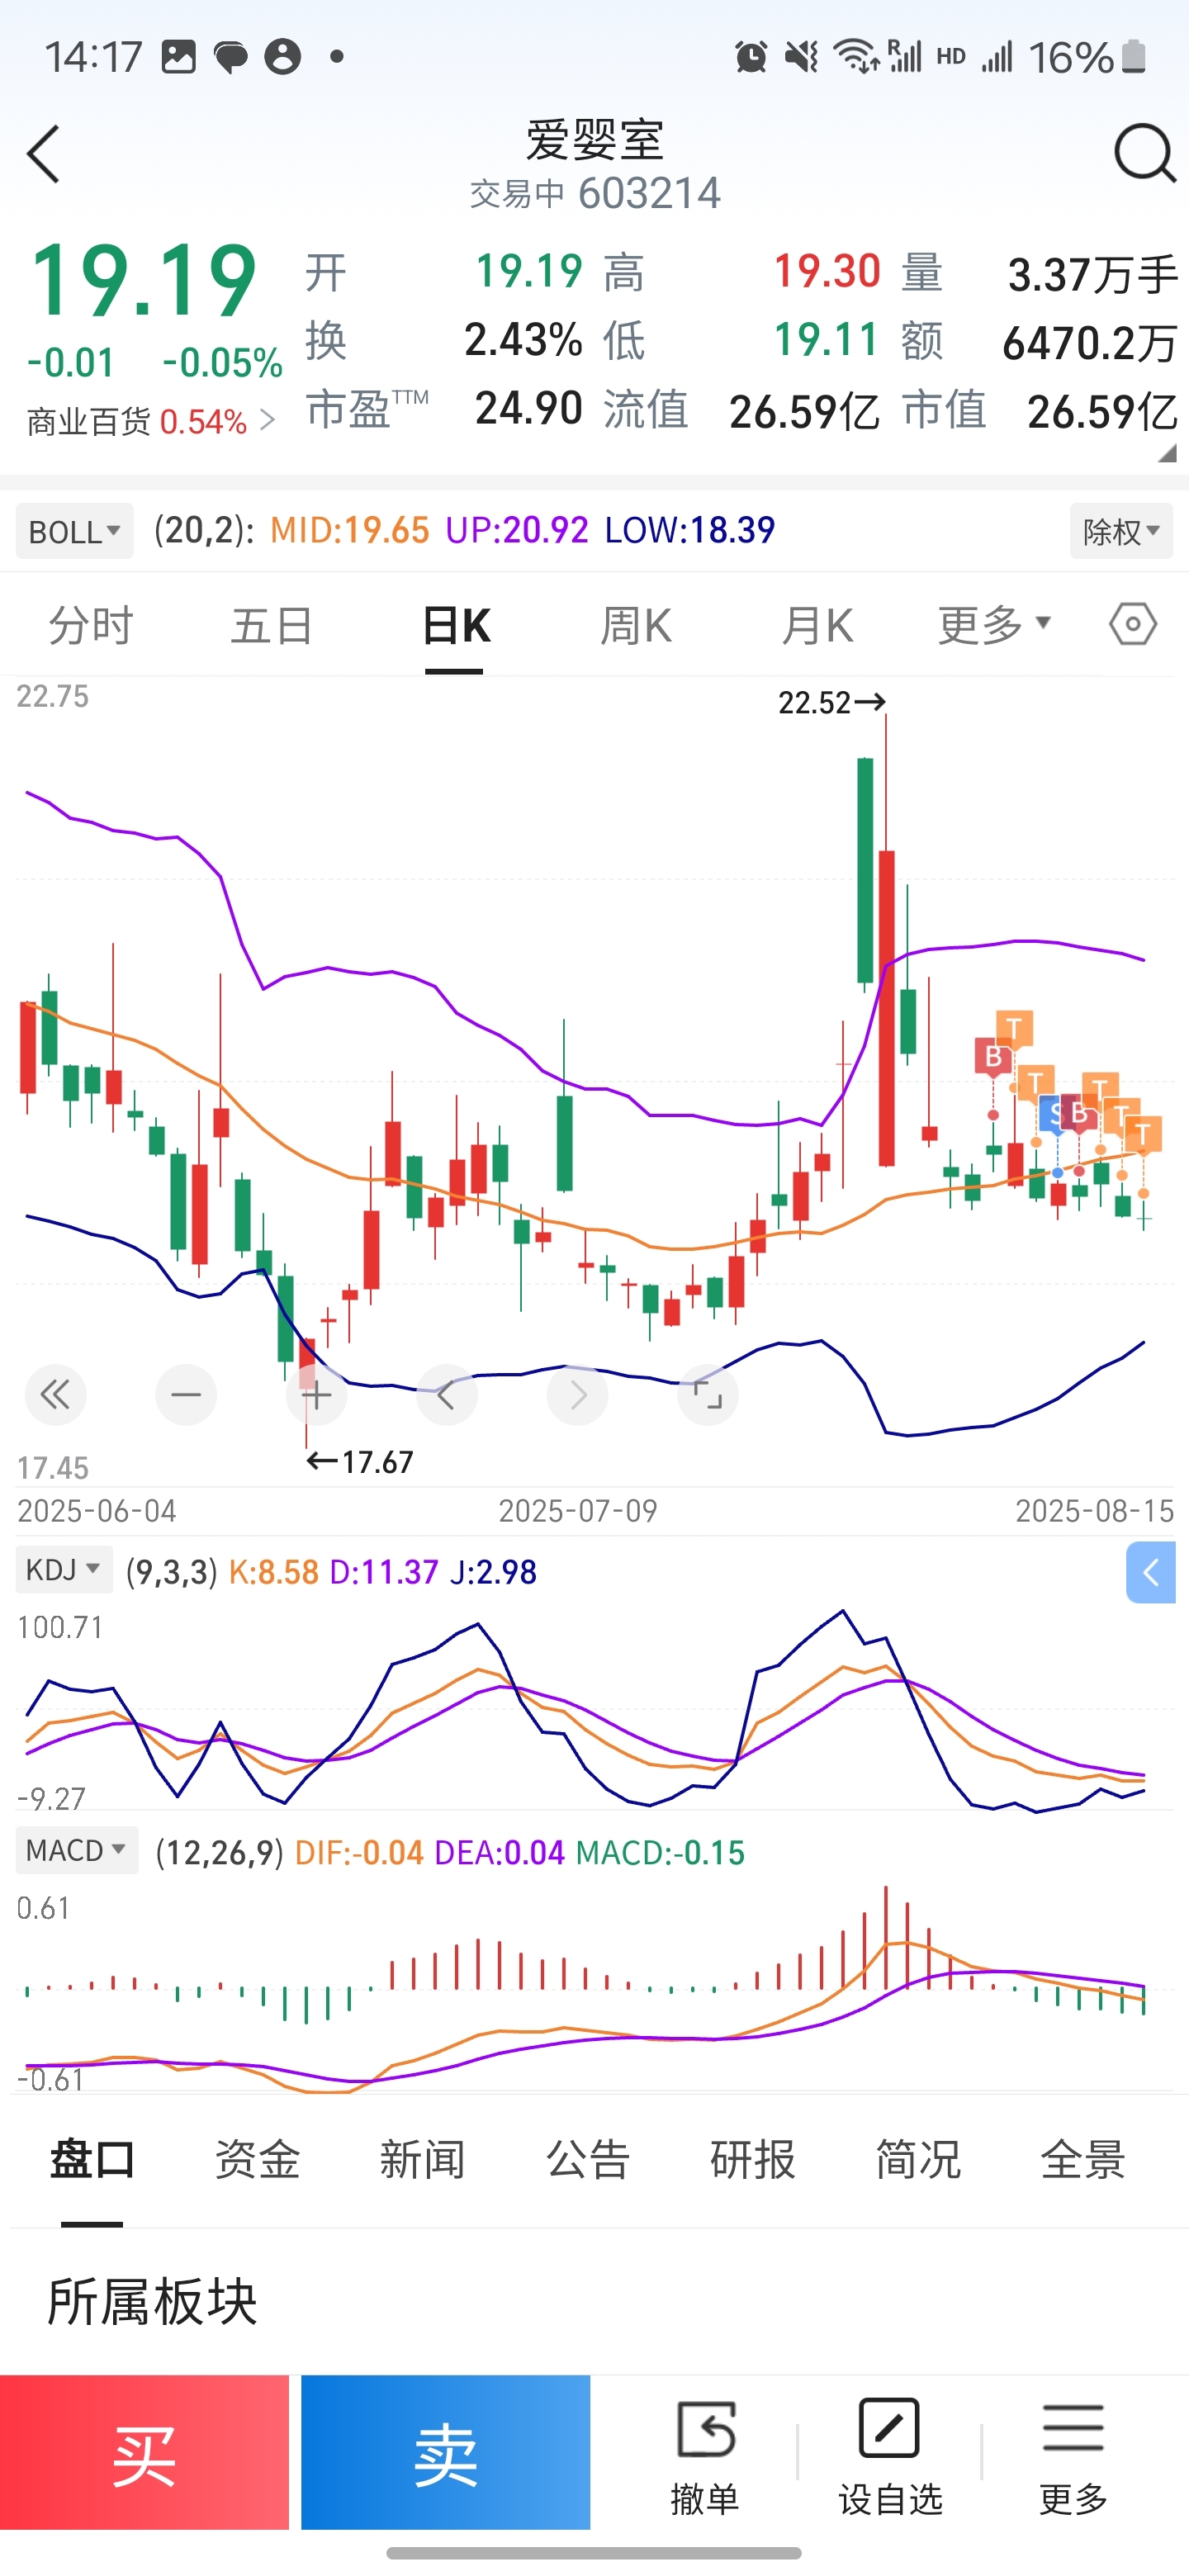Image resolution: width=1189 pixels, height=2576 pixels.
Task: Open the 全景 tab
Action: tap(1083, 2160)
